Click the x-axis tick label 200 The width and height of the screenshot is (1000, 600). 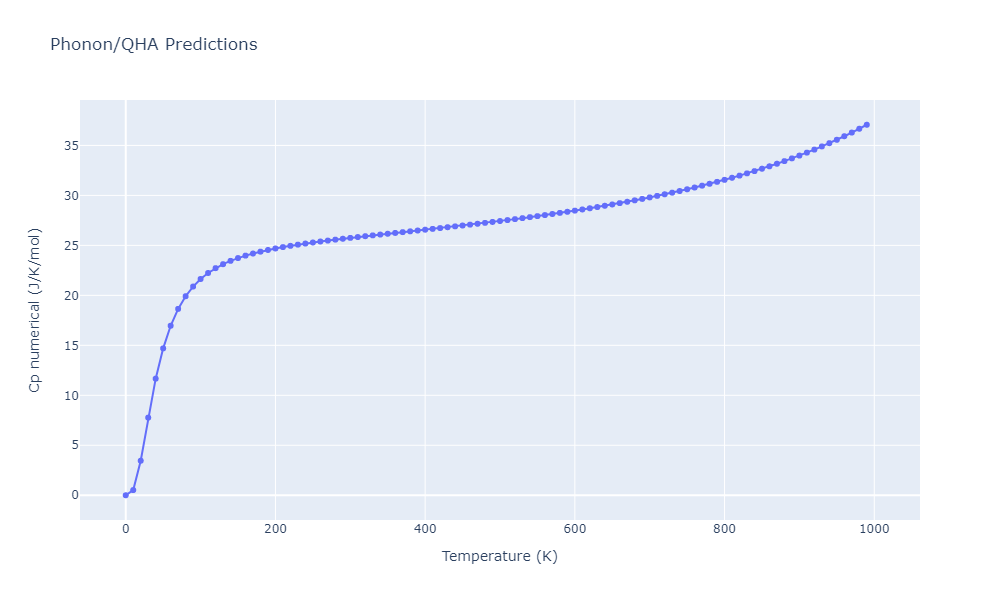[x=276, y=529]
